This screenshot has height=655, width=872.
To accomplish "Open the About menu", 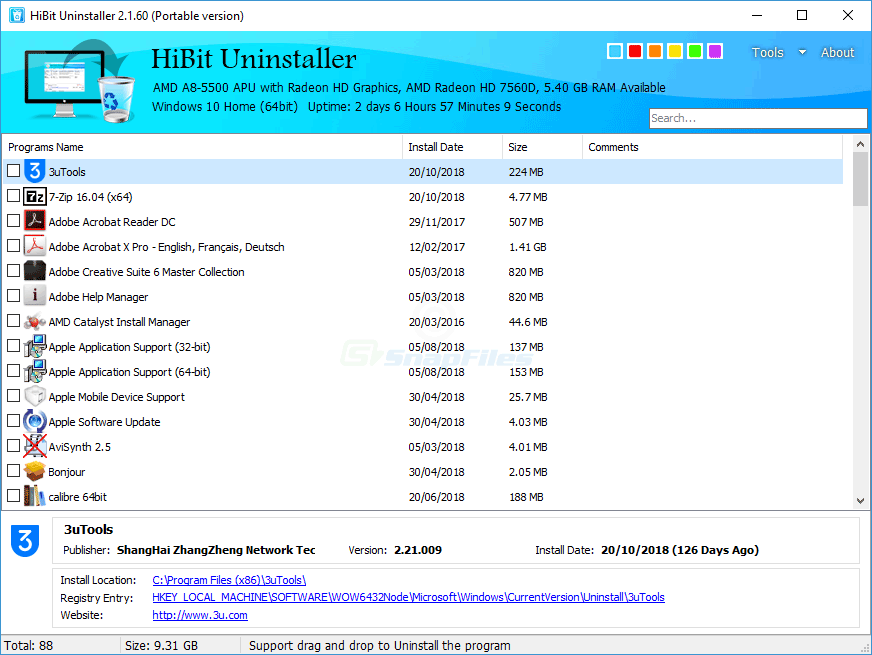I will pos(837,52).
